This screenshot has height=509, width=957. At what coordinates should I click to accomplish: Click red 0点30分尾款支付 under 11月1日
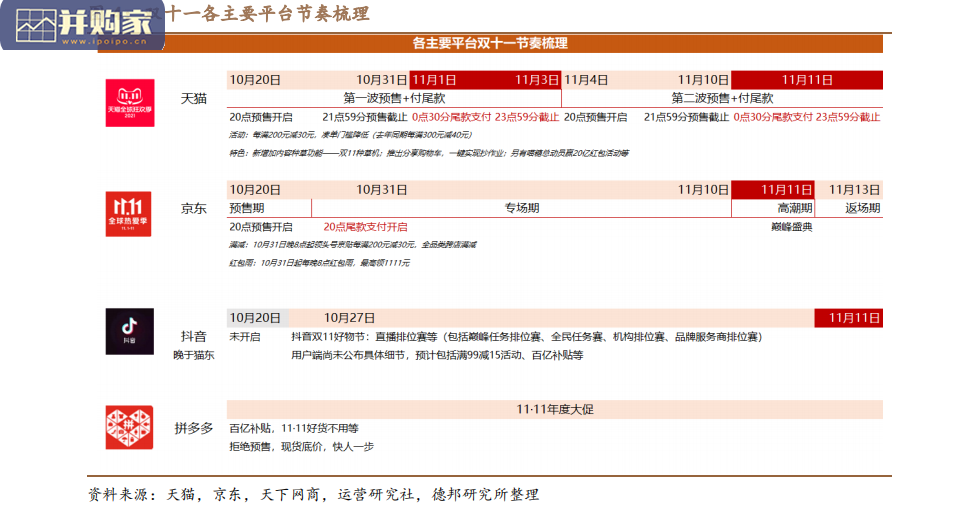click(x=451, y=117)
